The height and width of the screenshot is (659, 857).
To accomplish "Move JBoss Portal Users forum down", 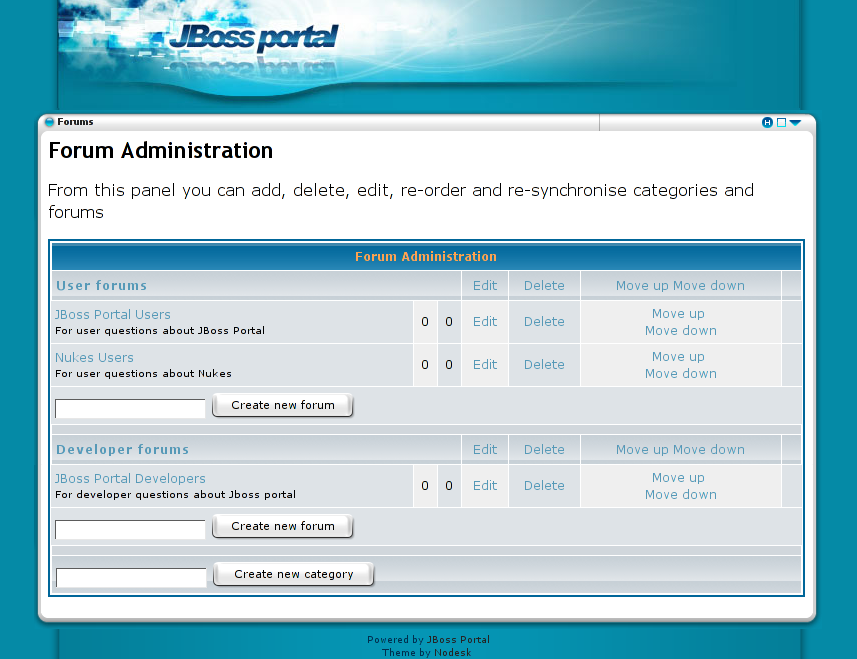I will point(680,330).
